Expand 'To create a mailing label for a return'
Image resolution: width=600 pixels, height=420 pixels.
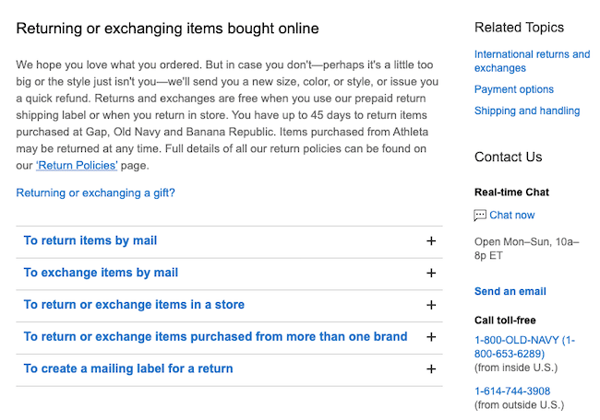tap(128, 369)
